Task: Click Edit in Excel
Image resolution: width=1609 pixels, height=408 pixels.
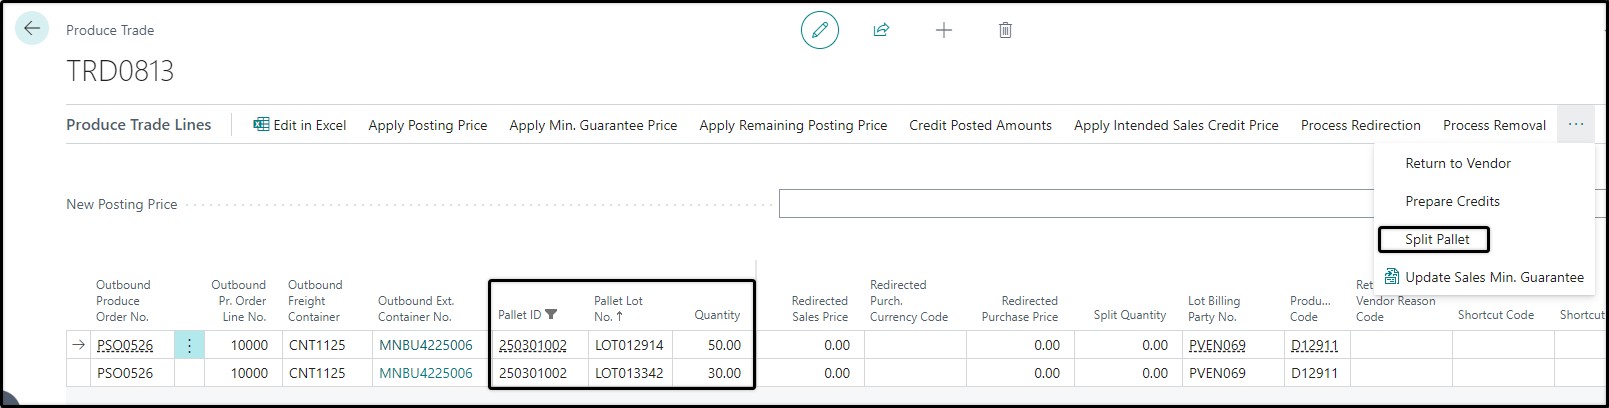Action: tap(299, 125)
